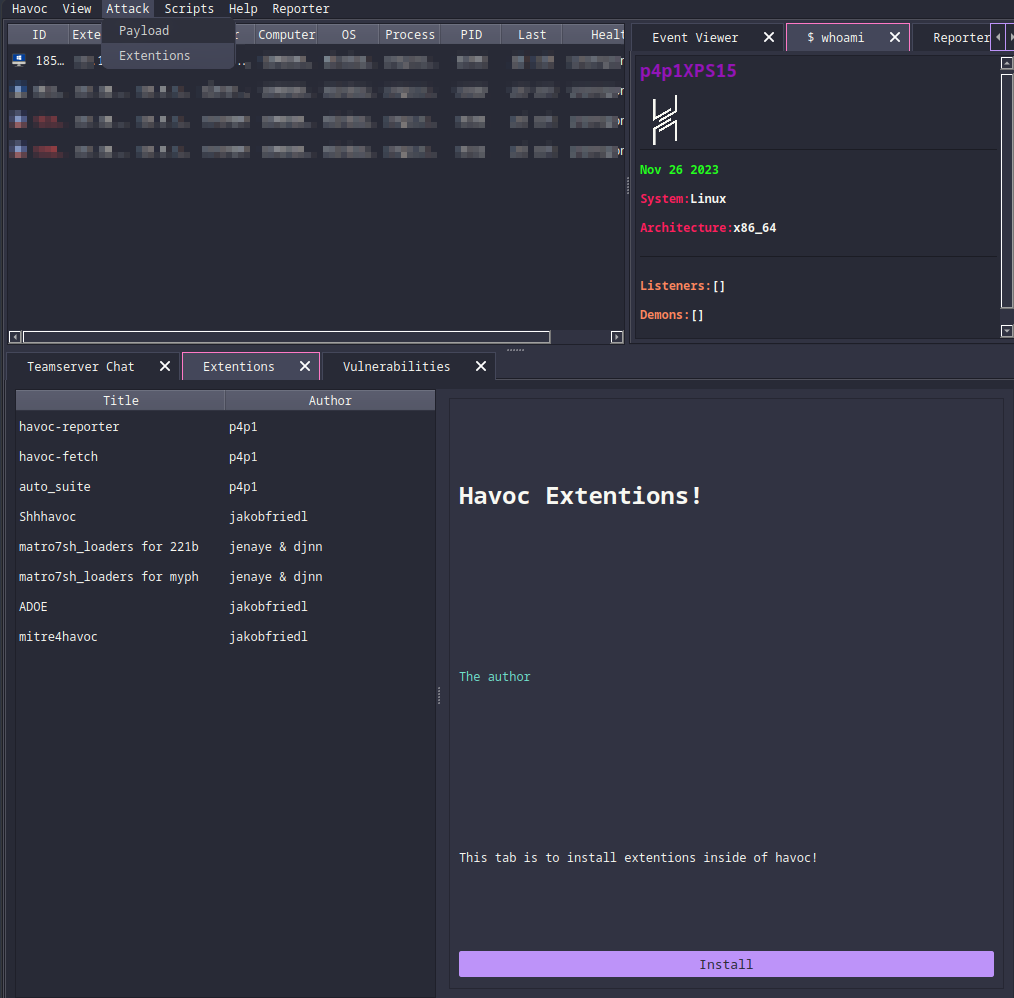Open the Reporter menu in menu bar

click(300, 9)
